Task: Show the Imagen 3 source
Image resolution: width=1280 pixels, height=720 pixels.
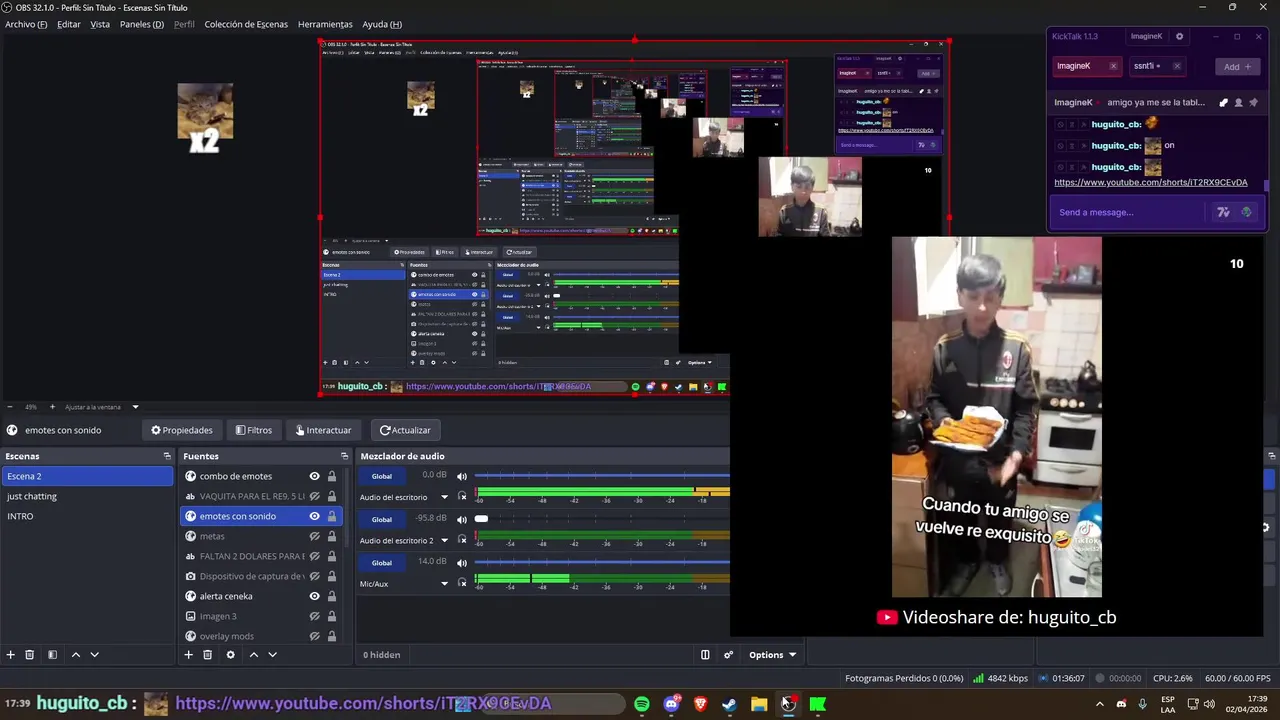Action: coord(314,616)
